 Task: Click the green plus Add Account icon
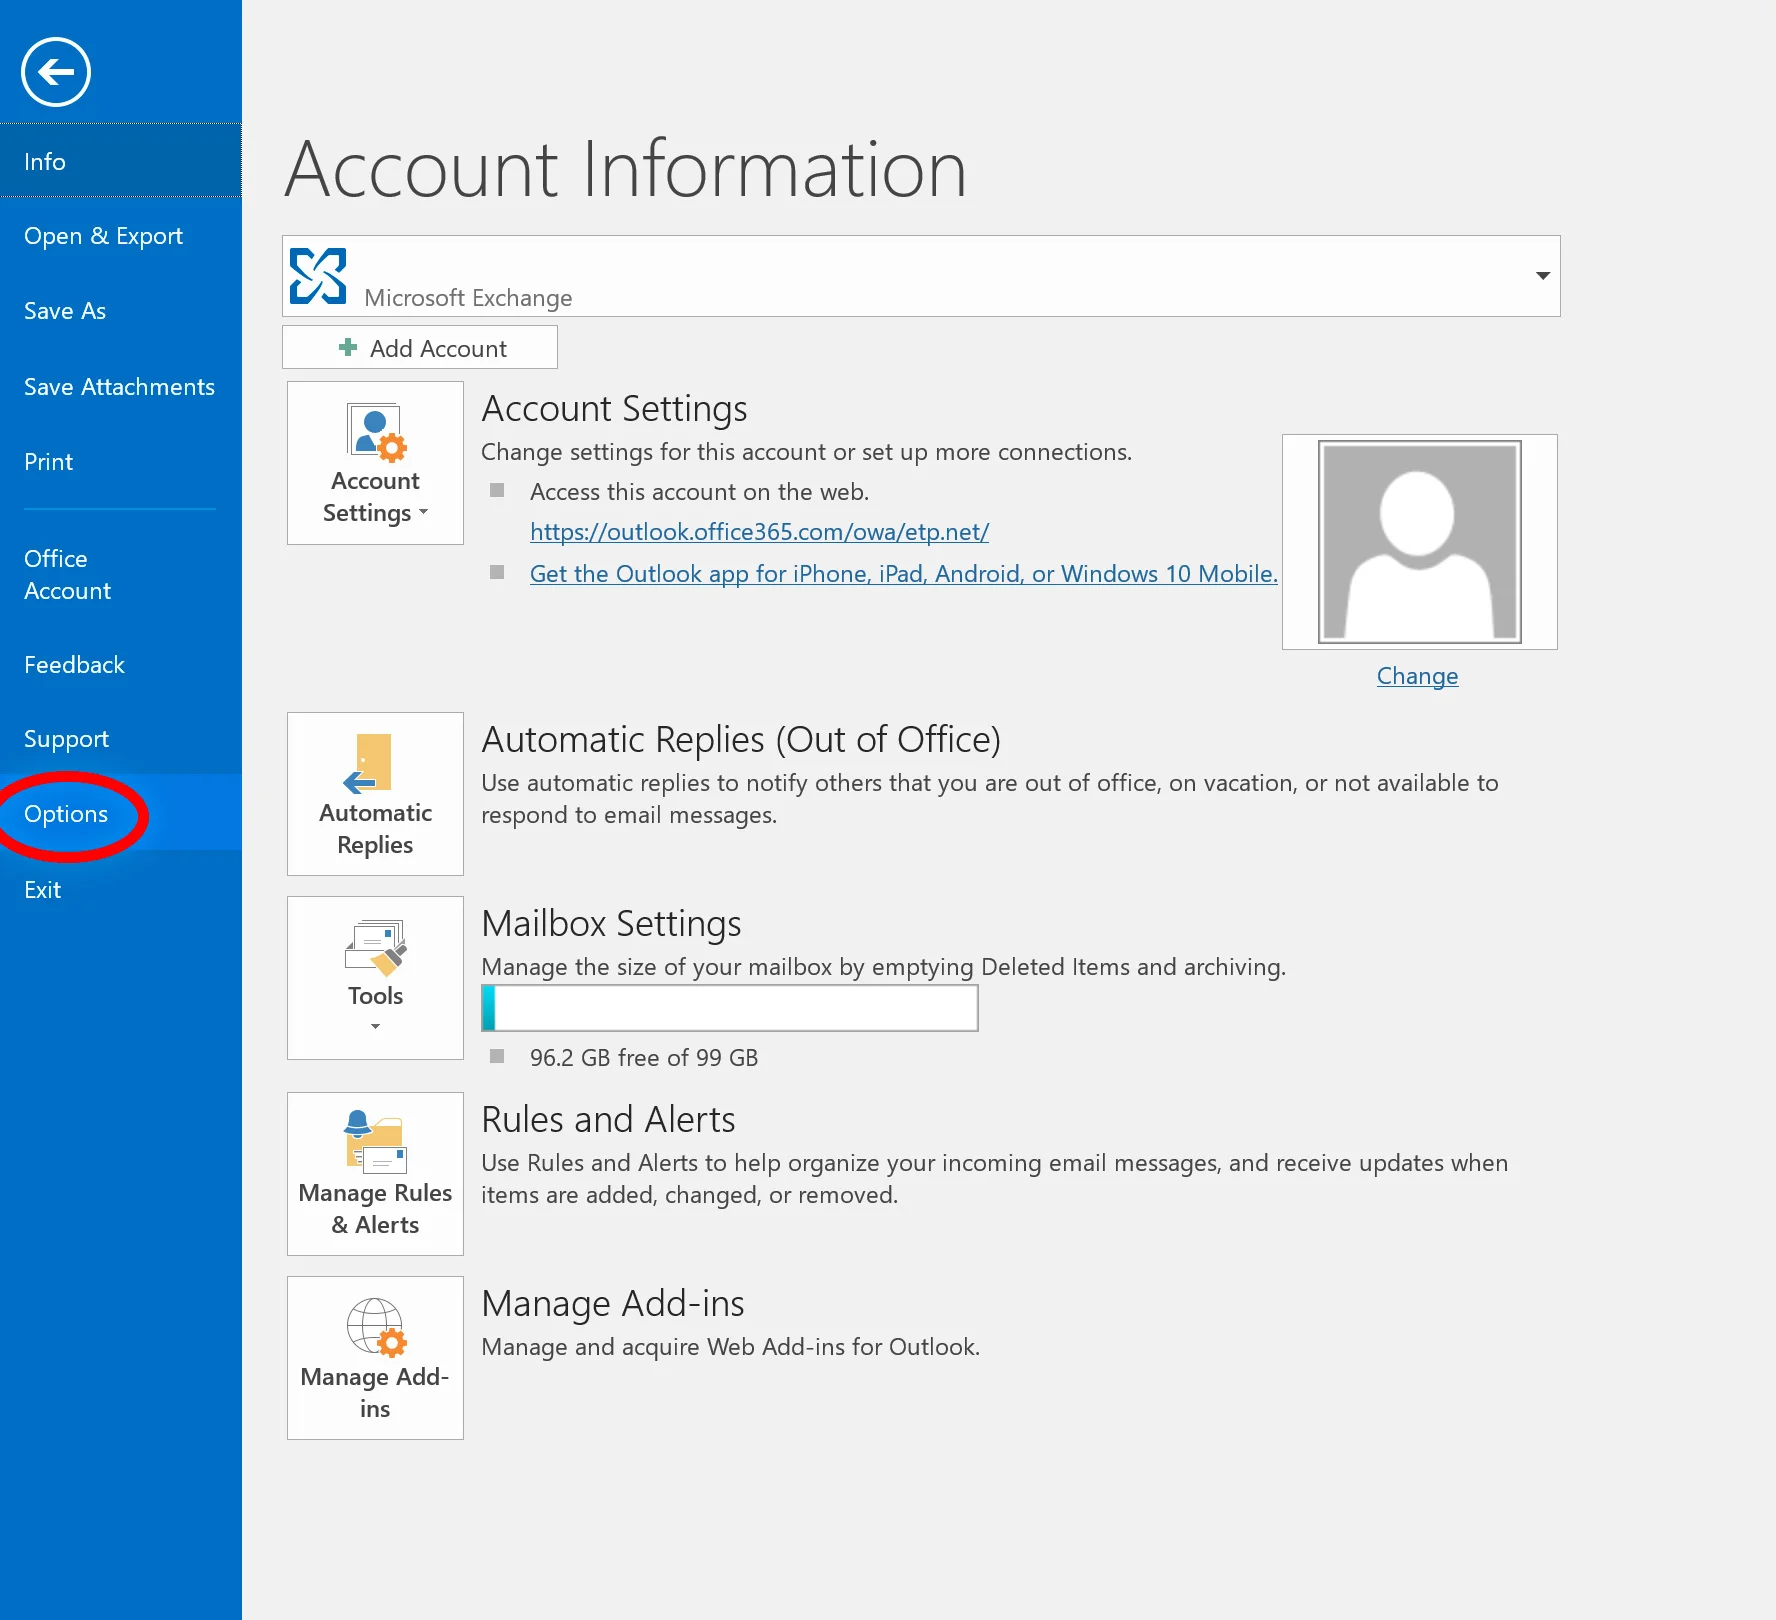[x=348, y=347]
